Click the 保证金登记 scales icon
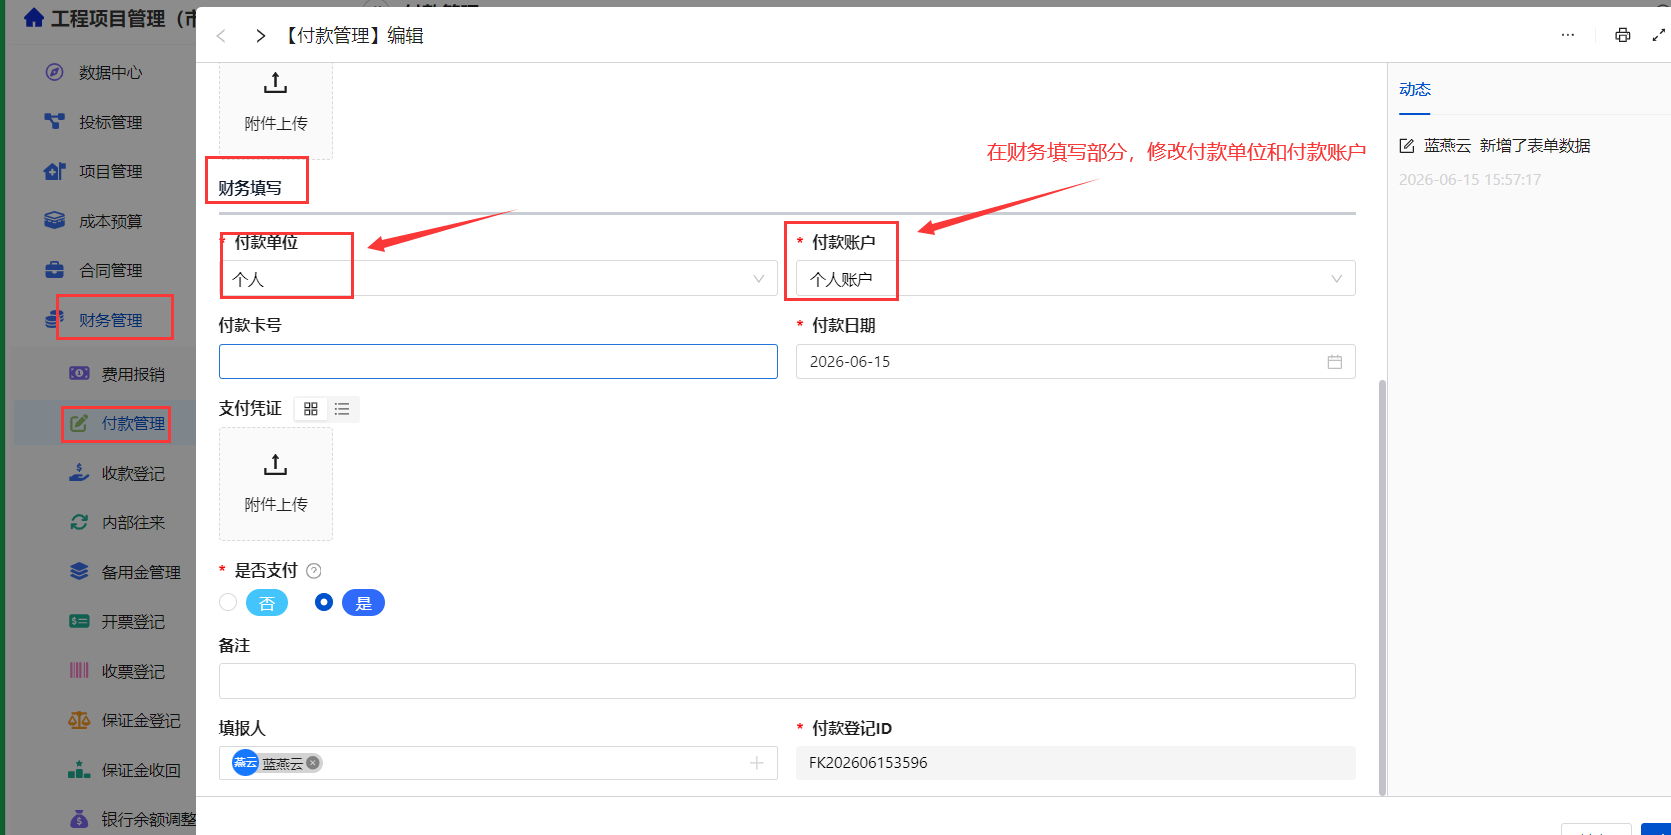 (79, 720)
